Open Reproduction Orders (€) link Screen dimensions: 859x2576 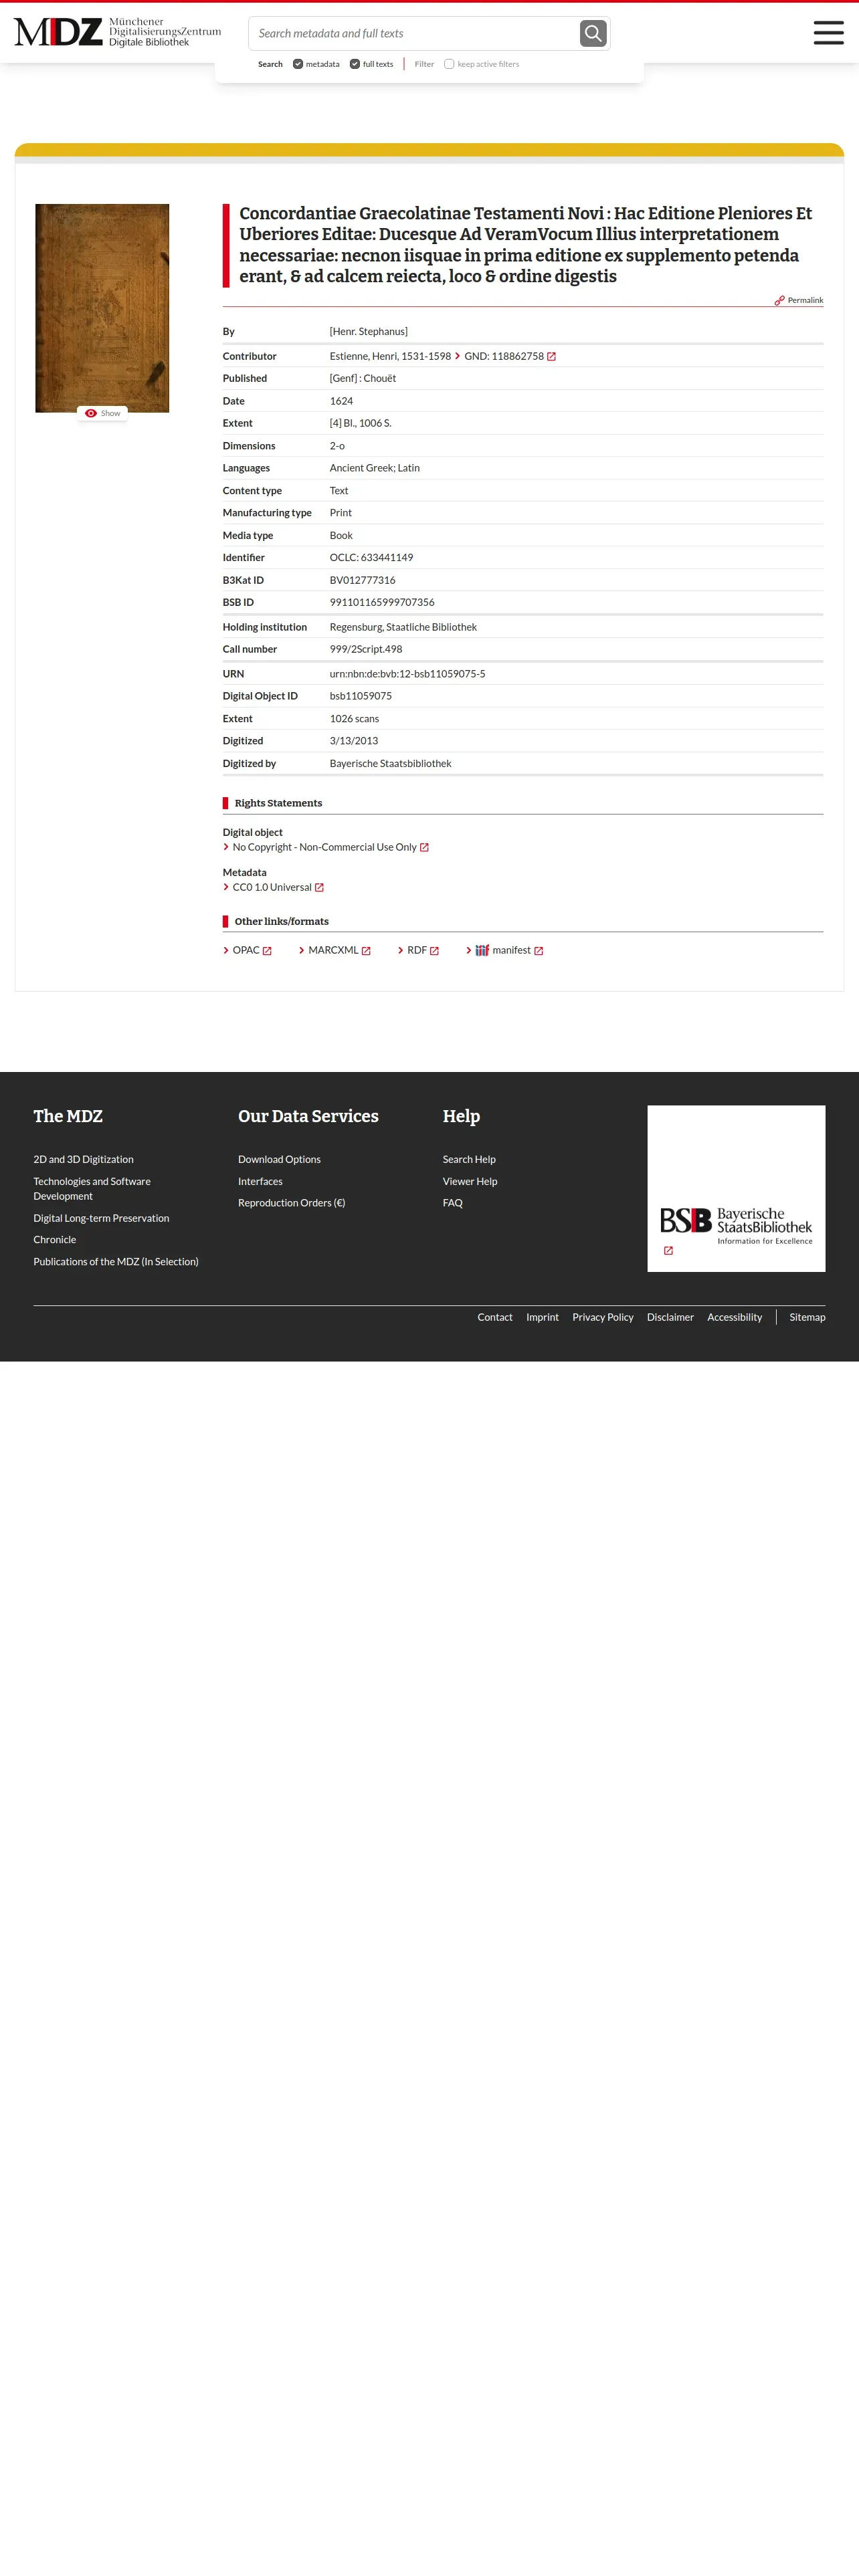tap(291, 1202)
